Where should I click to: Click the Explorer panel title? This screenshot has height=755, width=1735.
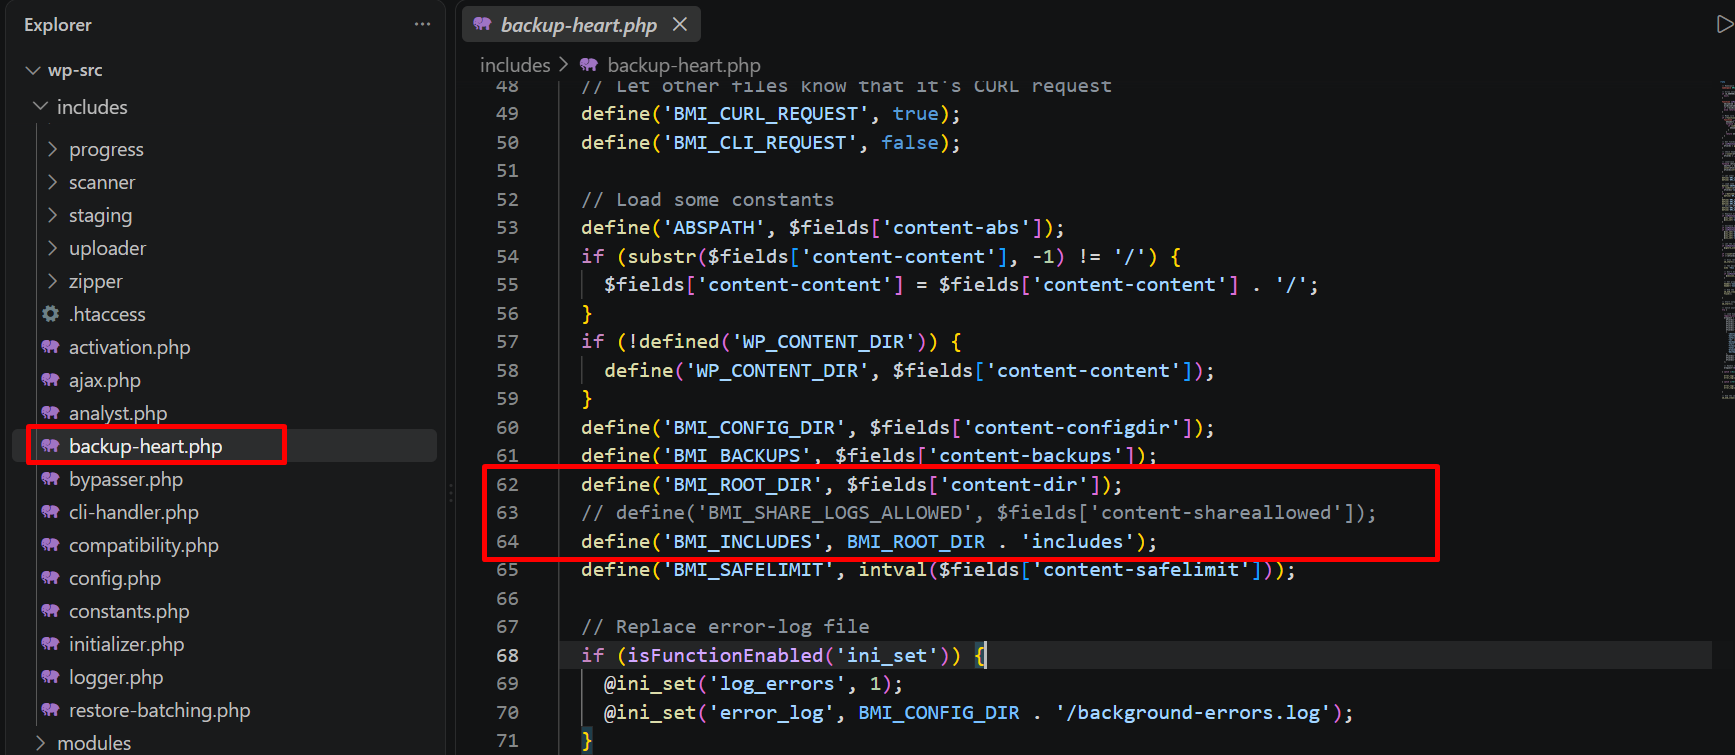coord(58,24)
